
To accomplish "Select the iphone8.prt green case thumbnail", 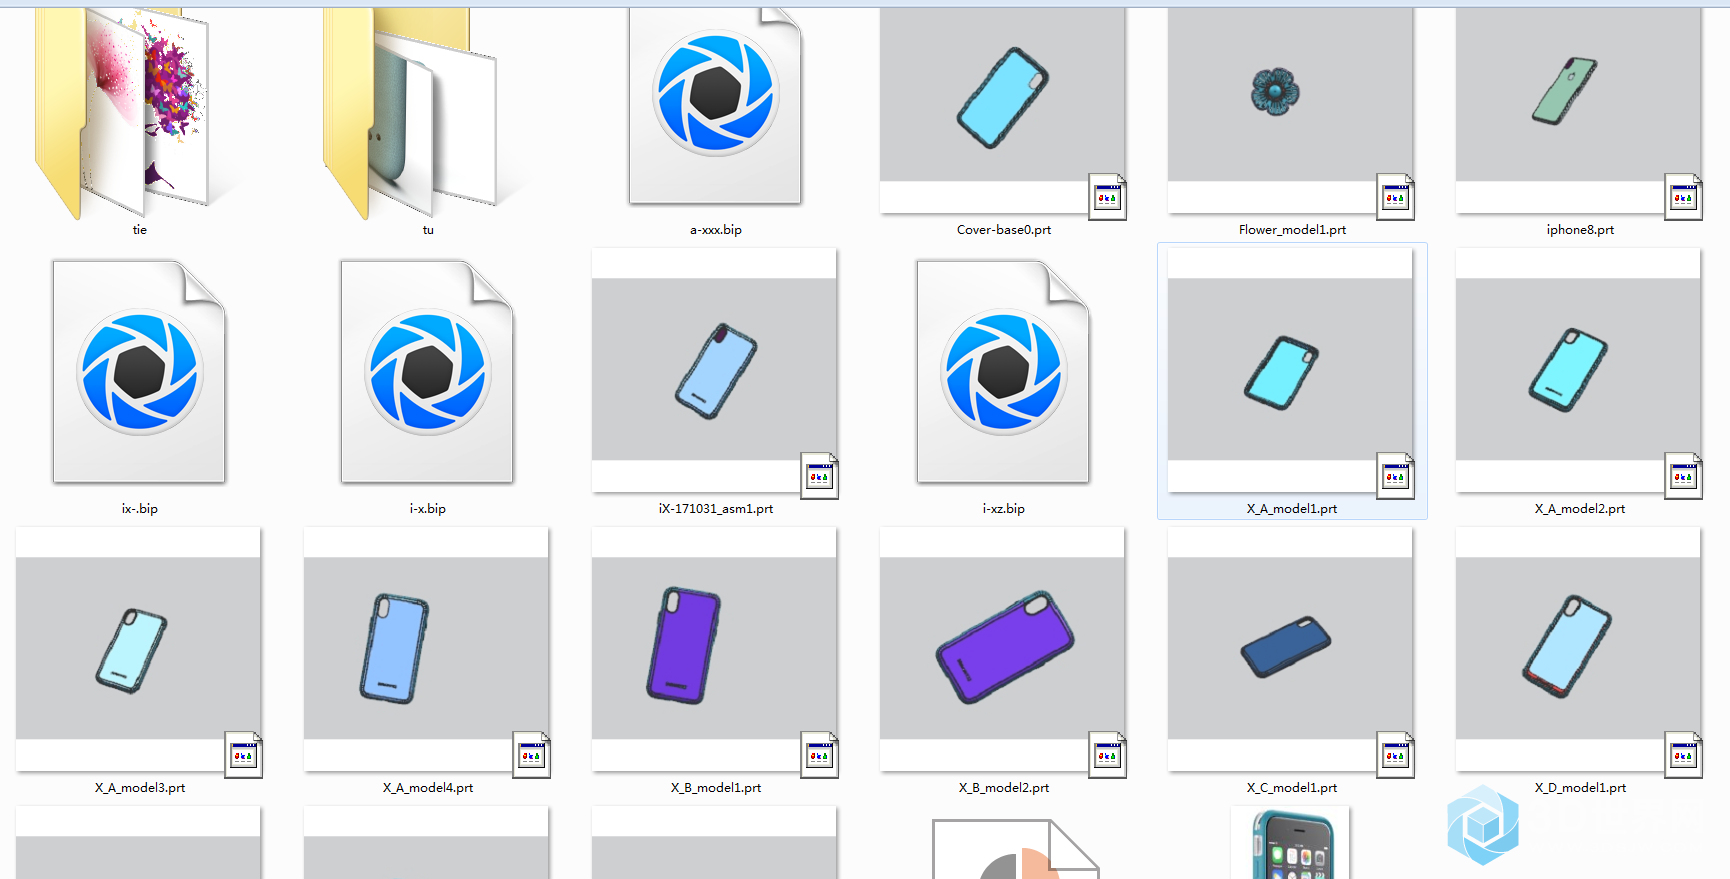I will click(x=1579, y=111).
